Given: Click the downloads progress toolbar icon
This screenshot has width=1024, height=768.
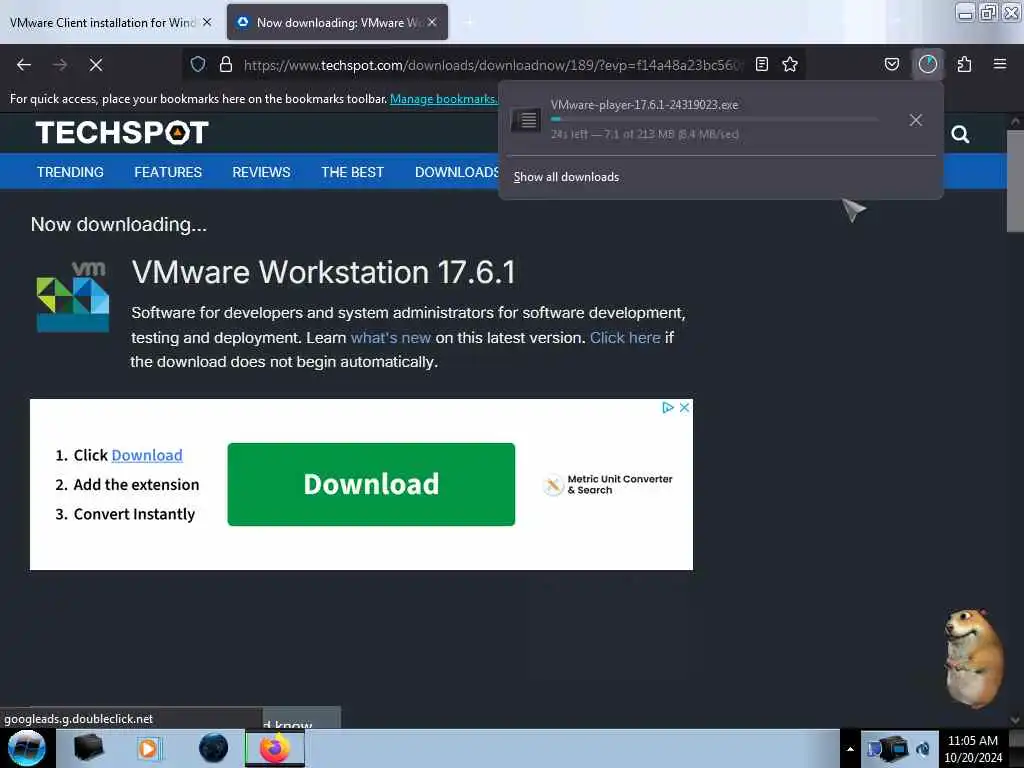Looking at the screenshot, I should [x=927, y=64].
